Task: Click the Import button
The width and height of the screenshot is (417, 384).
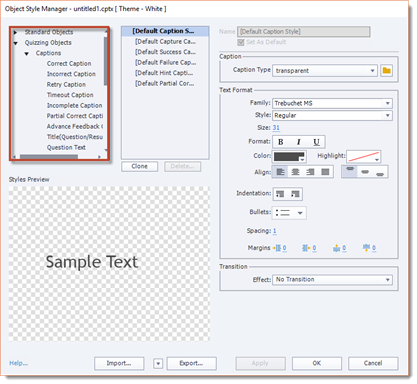Action: [x=119, y=363]
